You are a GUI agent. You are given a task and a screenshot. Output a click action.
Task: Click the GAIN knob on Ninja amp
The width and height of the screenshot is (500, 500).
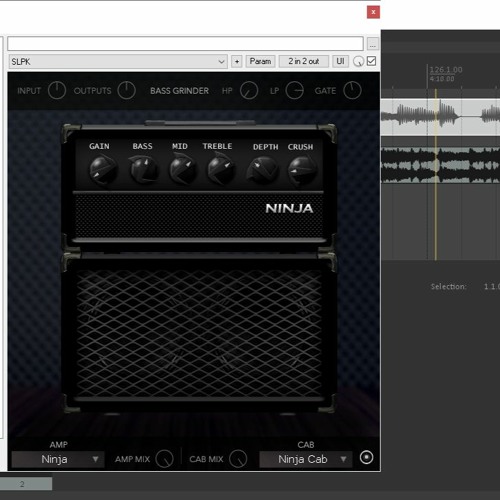103,170
